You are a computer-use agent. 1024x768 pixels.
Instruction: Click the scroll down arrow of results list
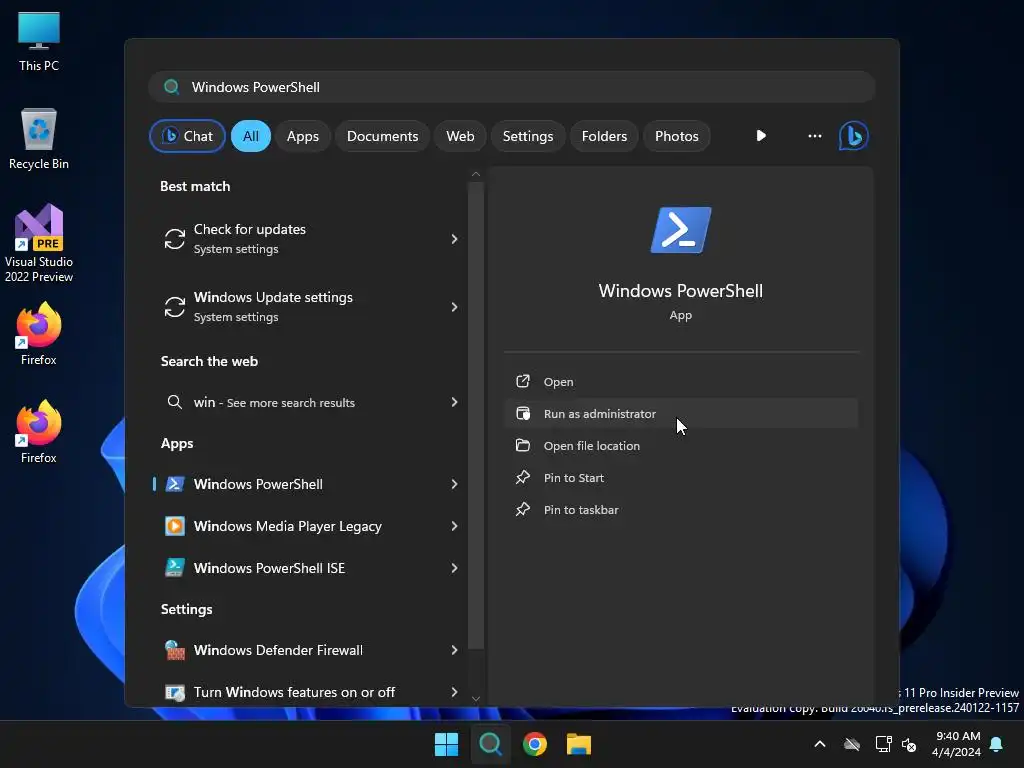(x=475, y=699)
